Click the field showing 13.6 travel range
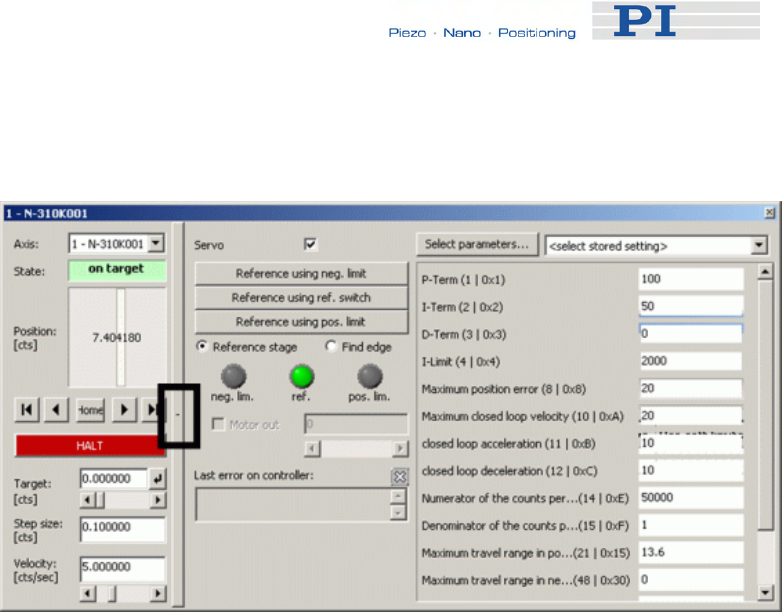Viewport: 782px width, 612px height. click(x=691, y=553)
